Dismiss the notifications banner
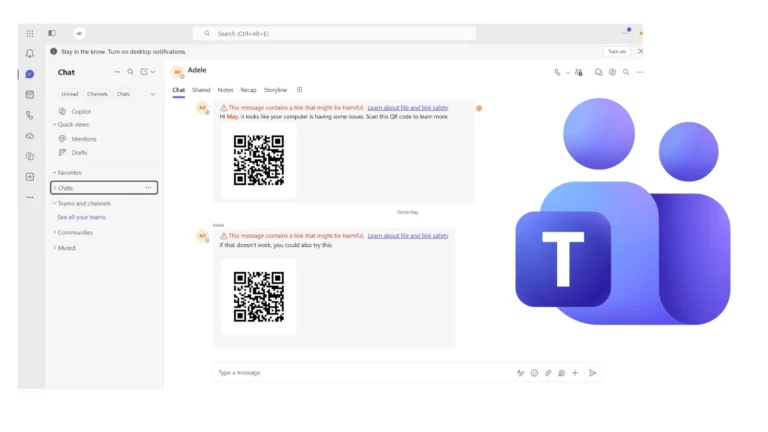 coord(640,51)
